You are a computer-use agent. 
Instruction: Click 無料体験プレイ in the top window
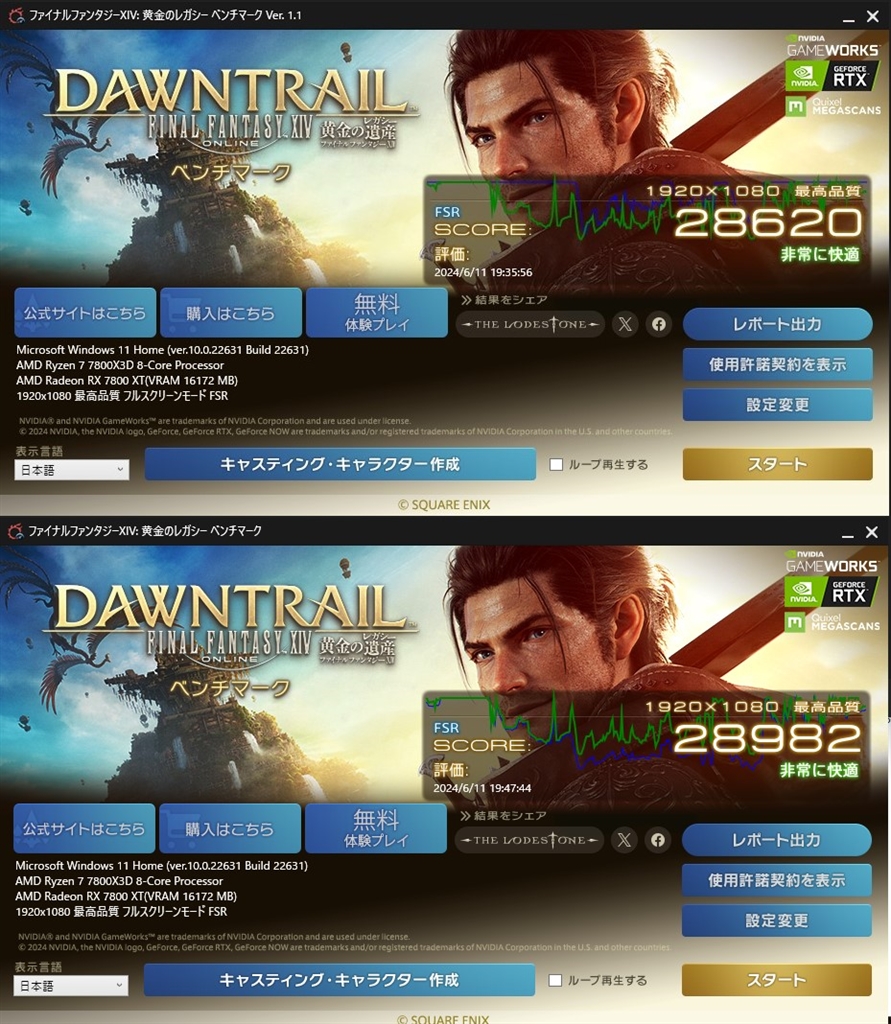[x=377, y=313]
